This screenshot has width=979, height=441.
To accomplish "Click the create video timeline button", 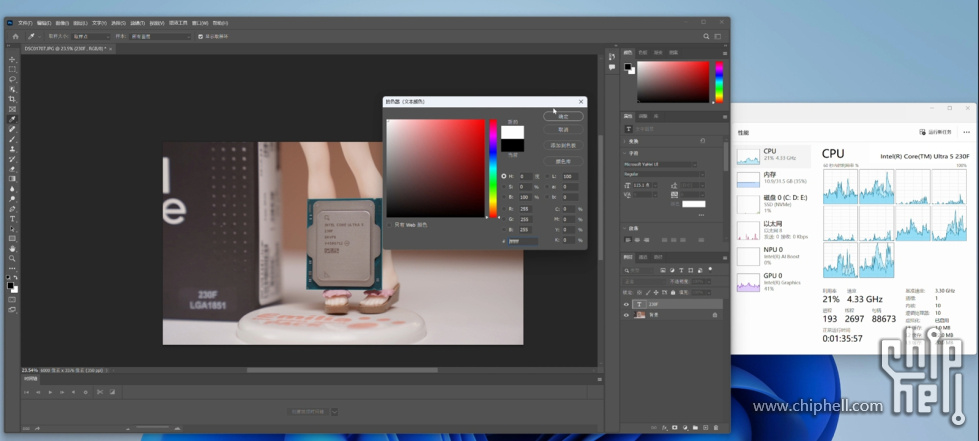I will [308, 412].
